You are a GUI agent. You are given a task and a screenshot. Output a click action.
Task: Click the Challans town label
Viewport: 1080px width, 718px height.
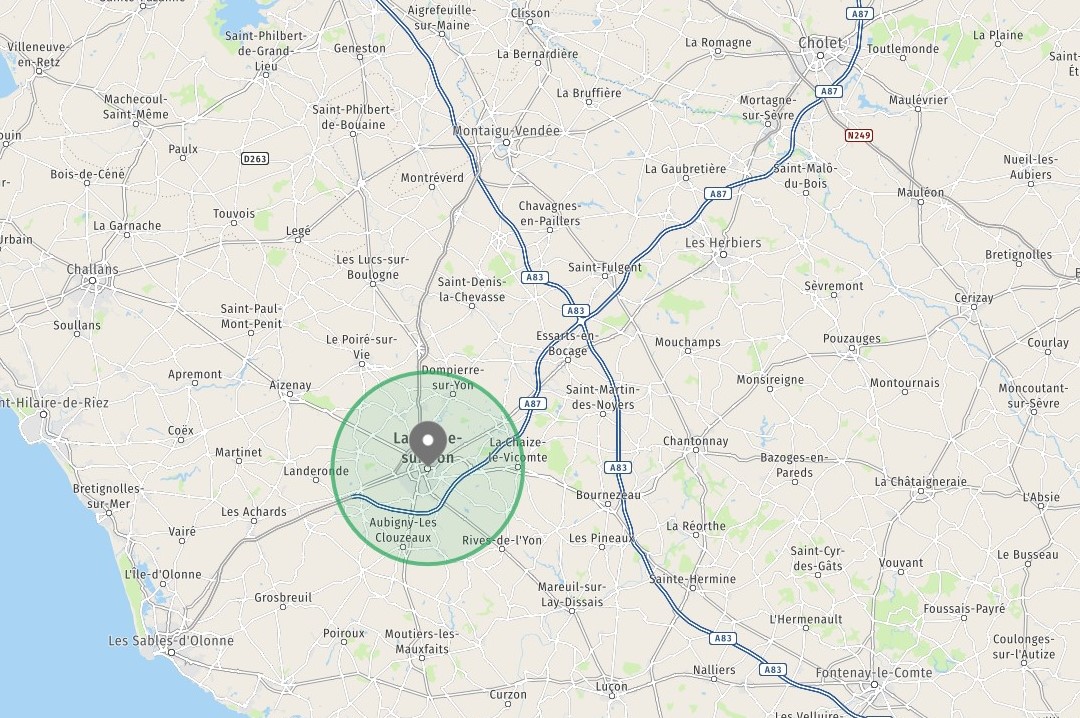pyautogui.click(x=92, y=269)
